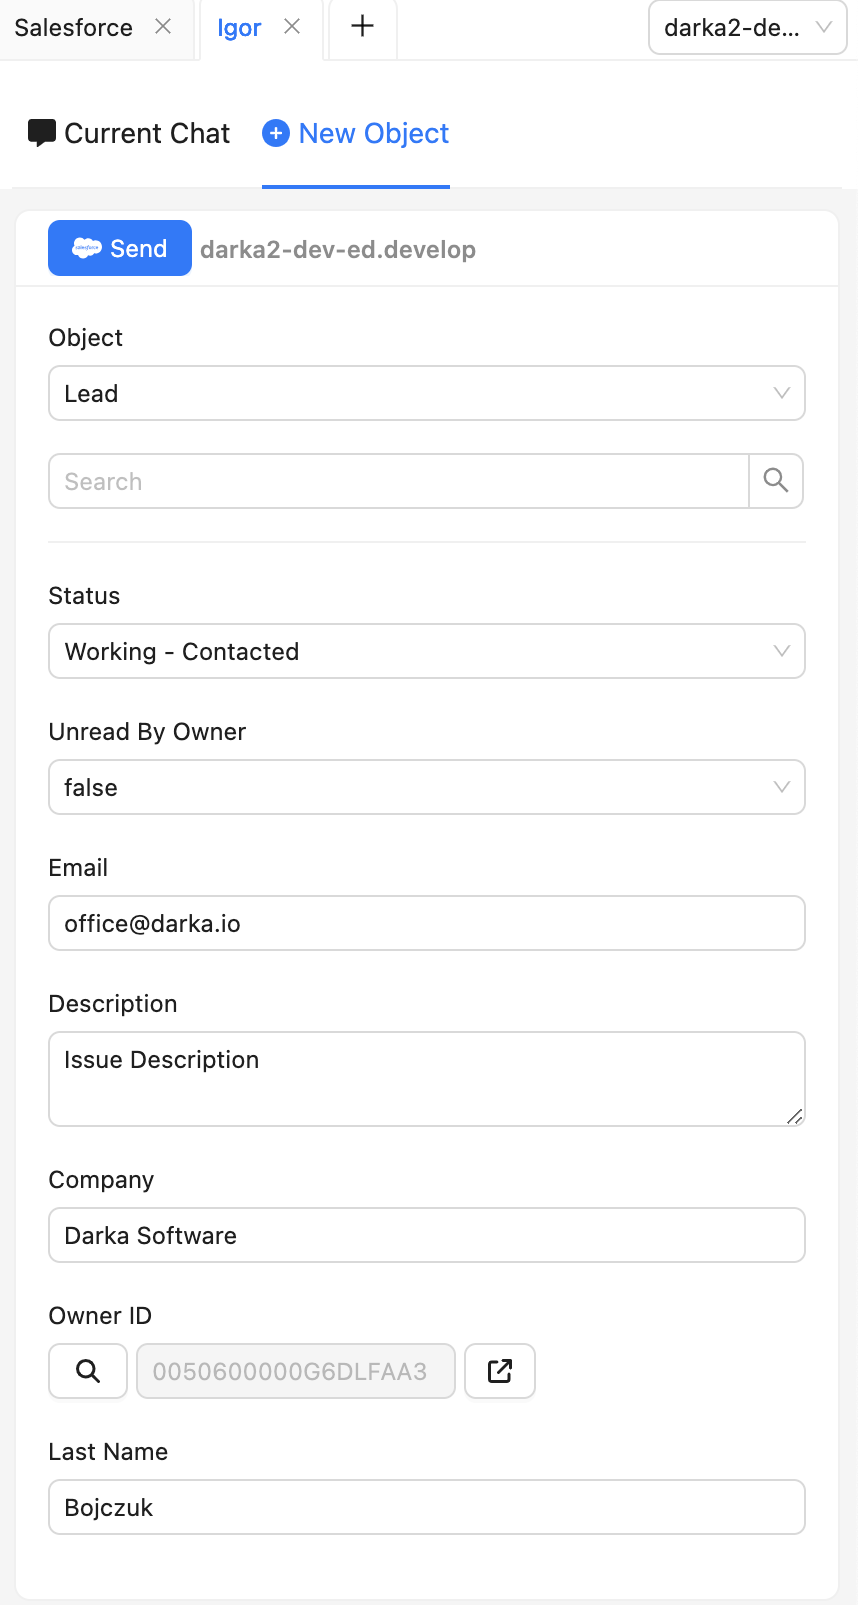The image size is (858, 1605).
Task: Click into the Email field
Action: 427,924
